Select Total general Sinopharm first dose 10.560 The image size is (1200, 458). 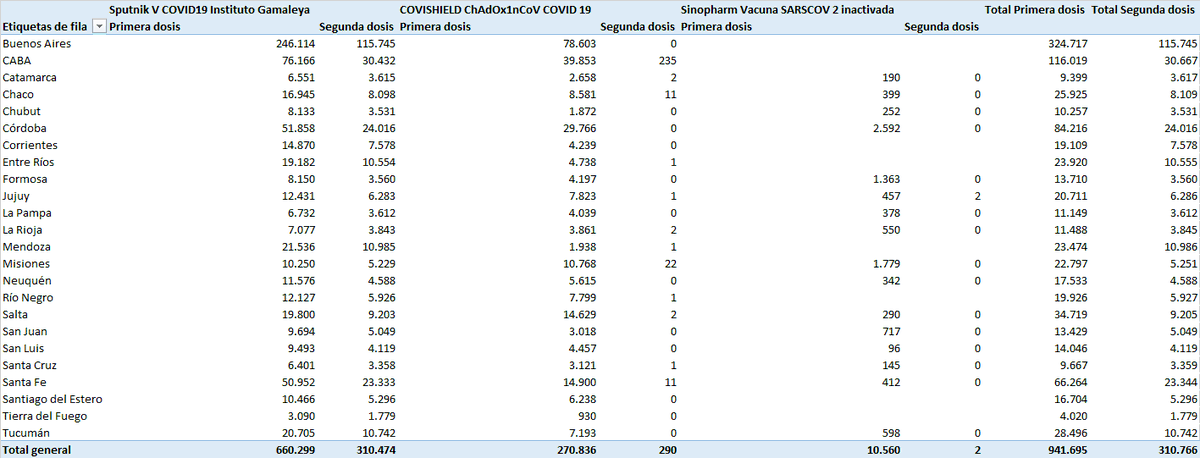[884, 451]
